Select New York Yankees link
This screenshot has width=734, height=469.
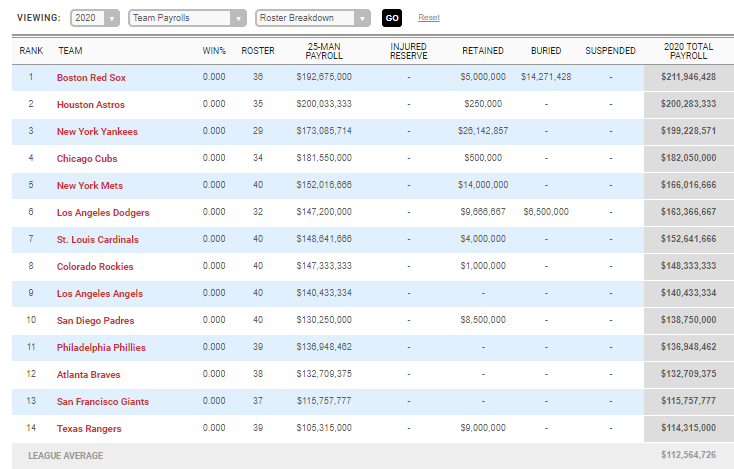(97, 131)
